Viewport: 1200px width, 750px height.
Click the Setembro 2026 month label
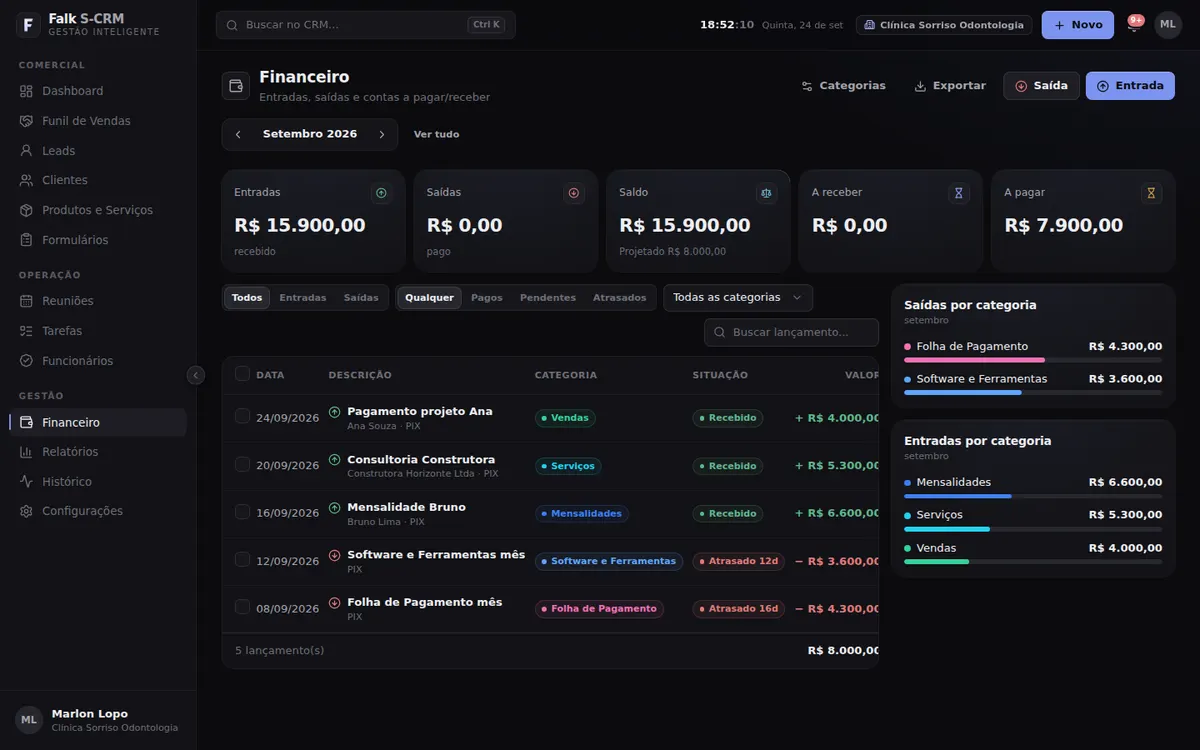coord(310,134)
